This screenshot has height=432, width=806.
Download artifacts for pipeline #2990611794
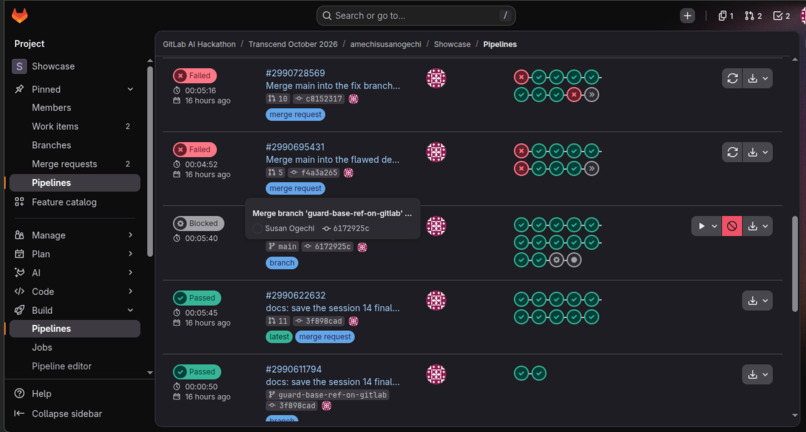point(757,374)
